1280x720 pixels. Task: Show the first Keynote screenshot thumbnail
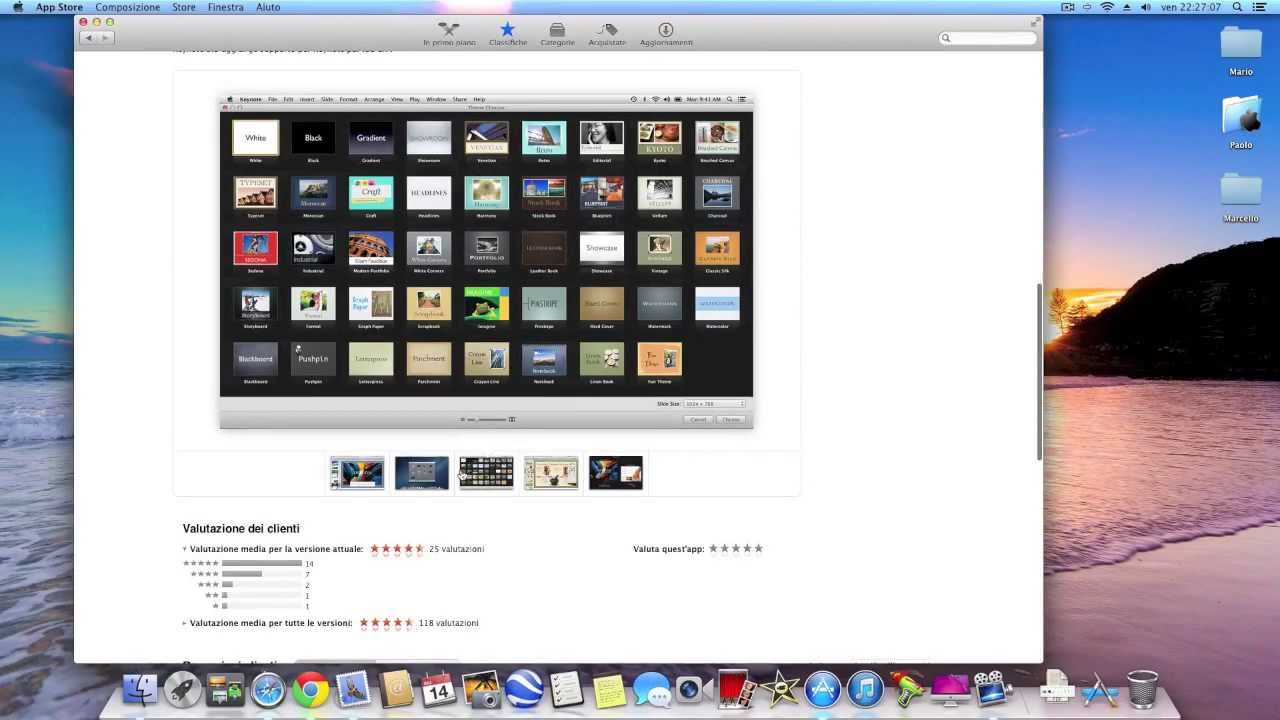tap(357, 473)
